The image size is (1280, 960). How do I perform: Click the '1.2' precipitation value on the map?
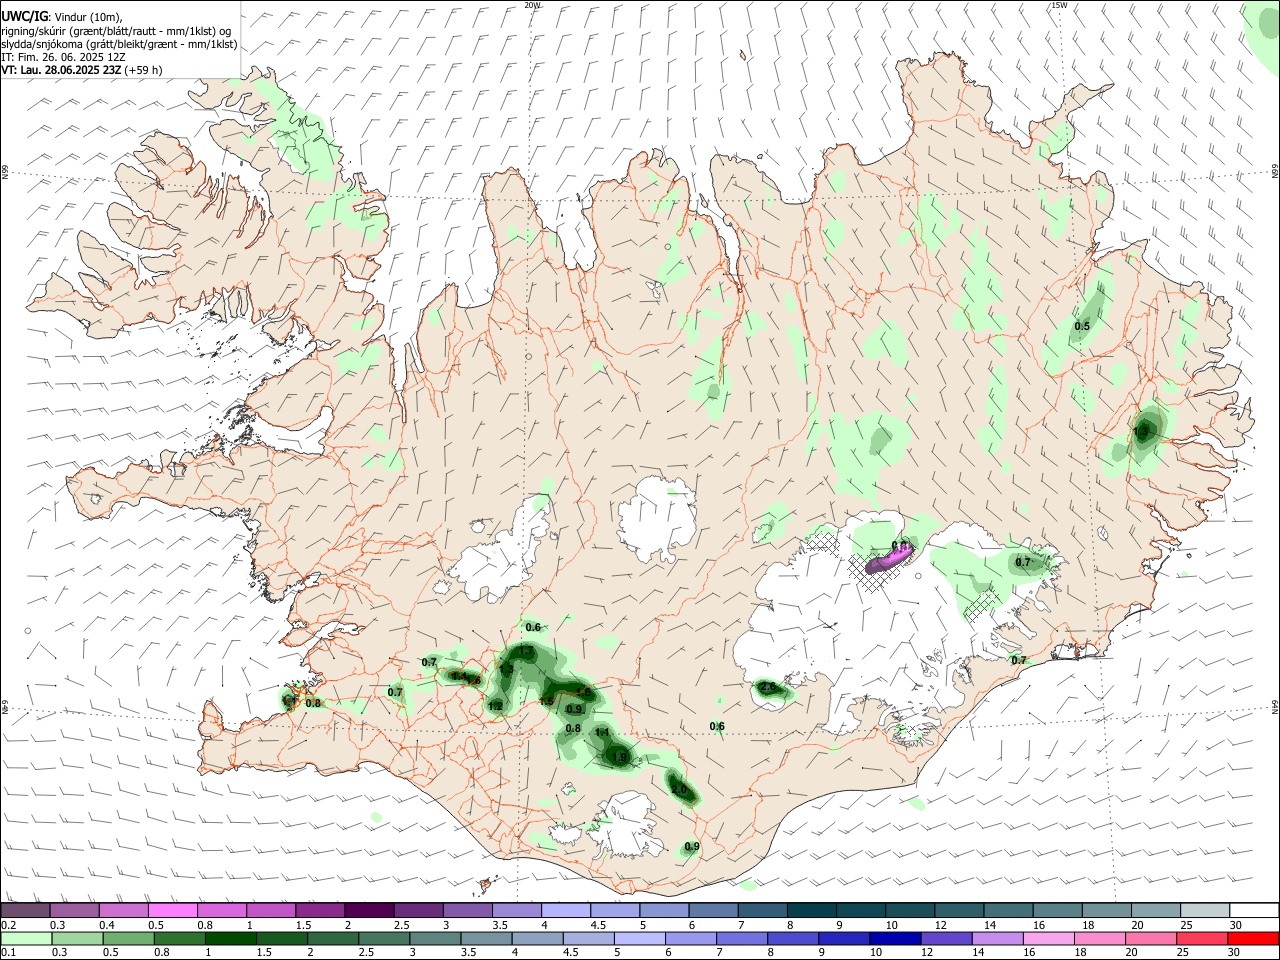coord(495,706)
